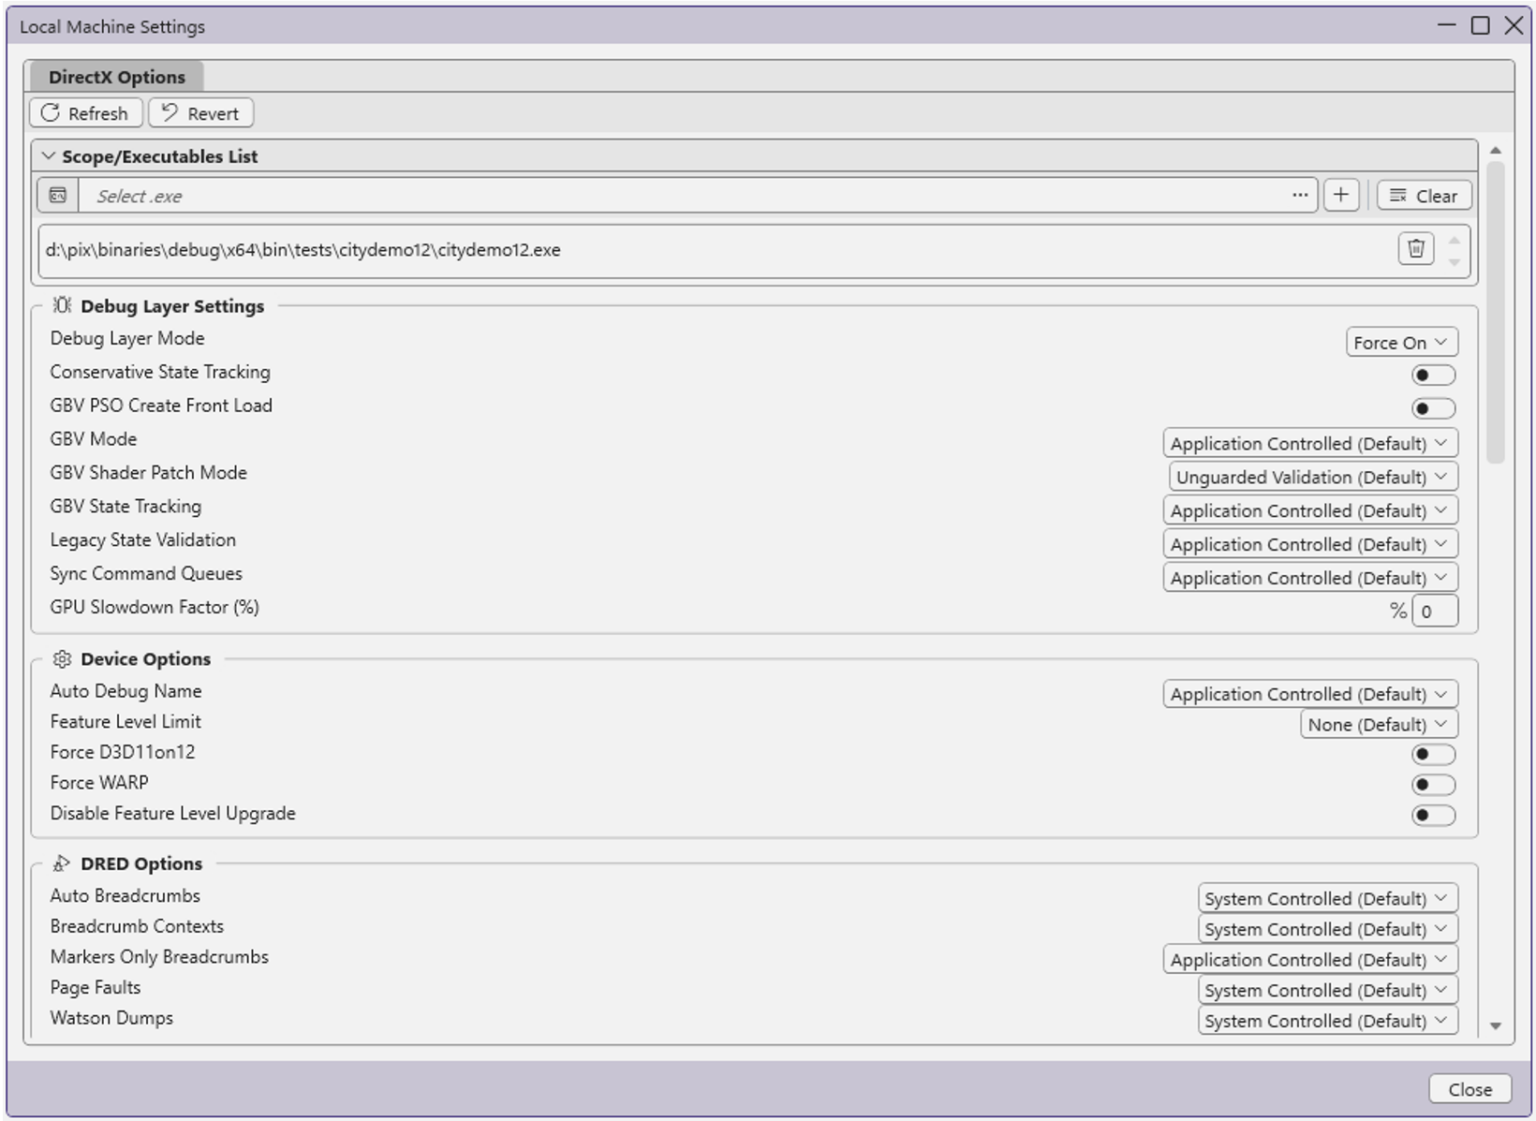Click the Clear button to empty the list
The image size is (1536, 1121).
1424,195
